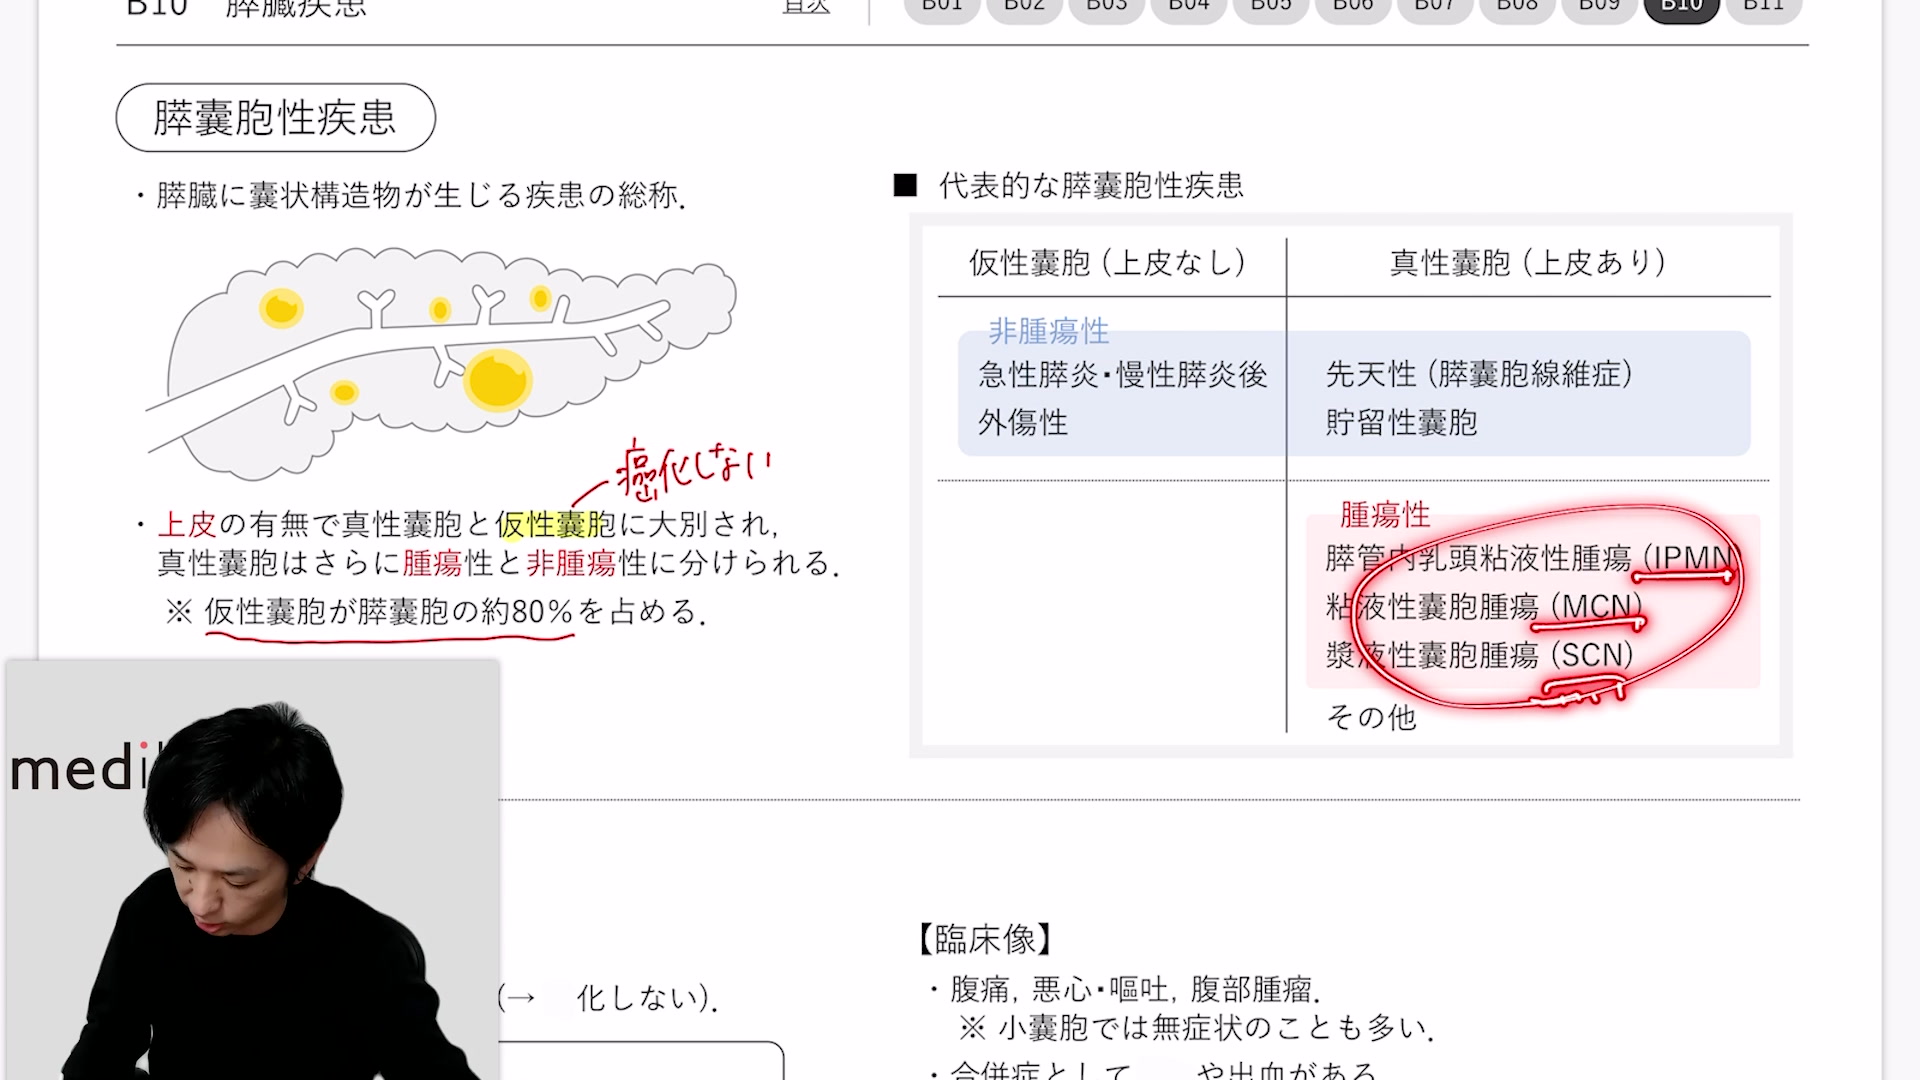This screenshot has height=1080, width=1920.
Task: Click the pancreas illustration with yellow cysts
Action: point(440,360)
